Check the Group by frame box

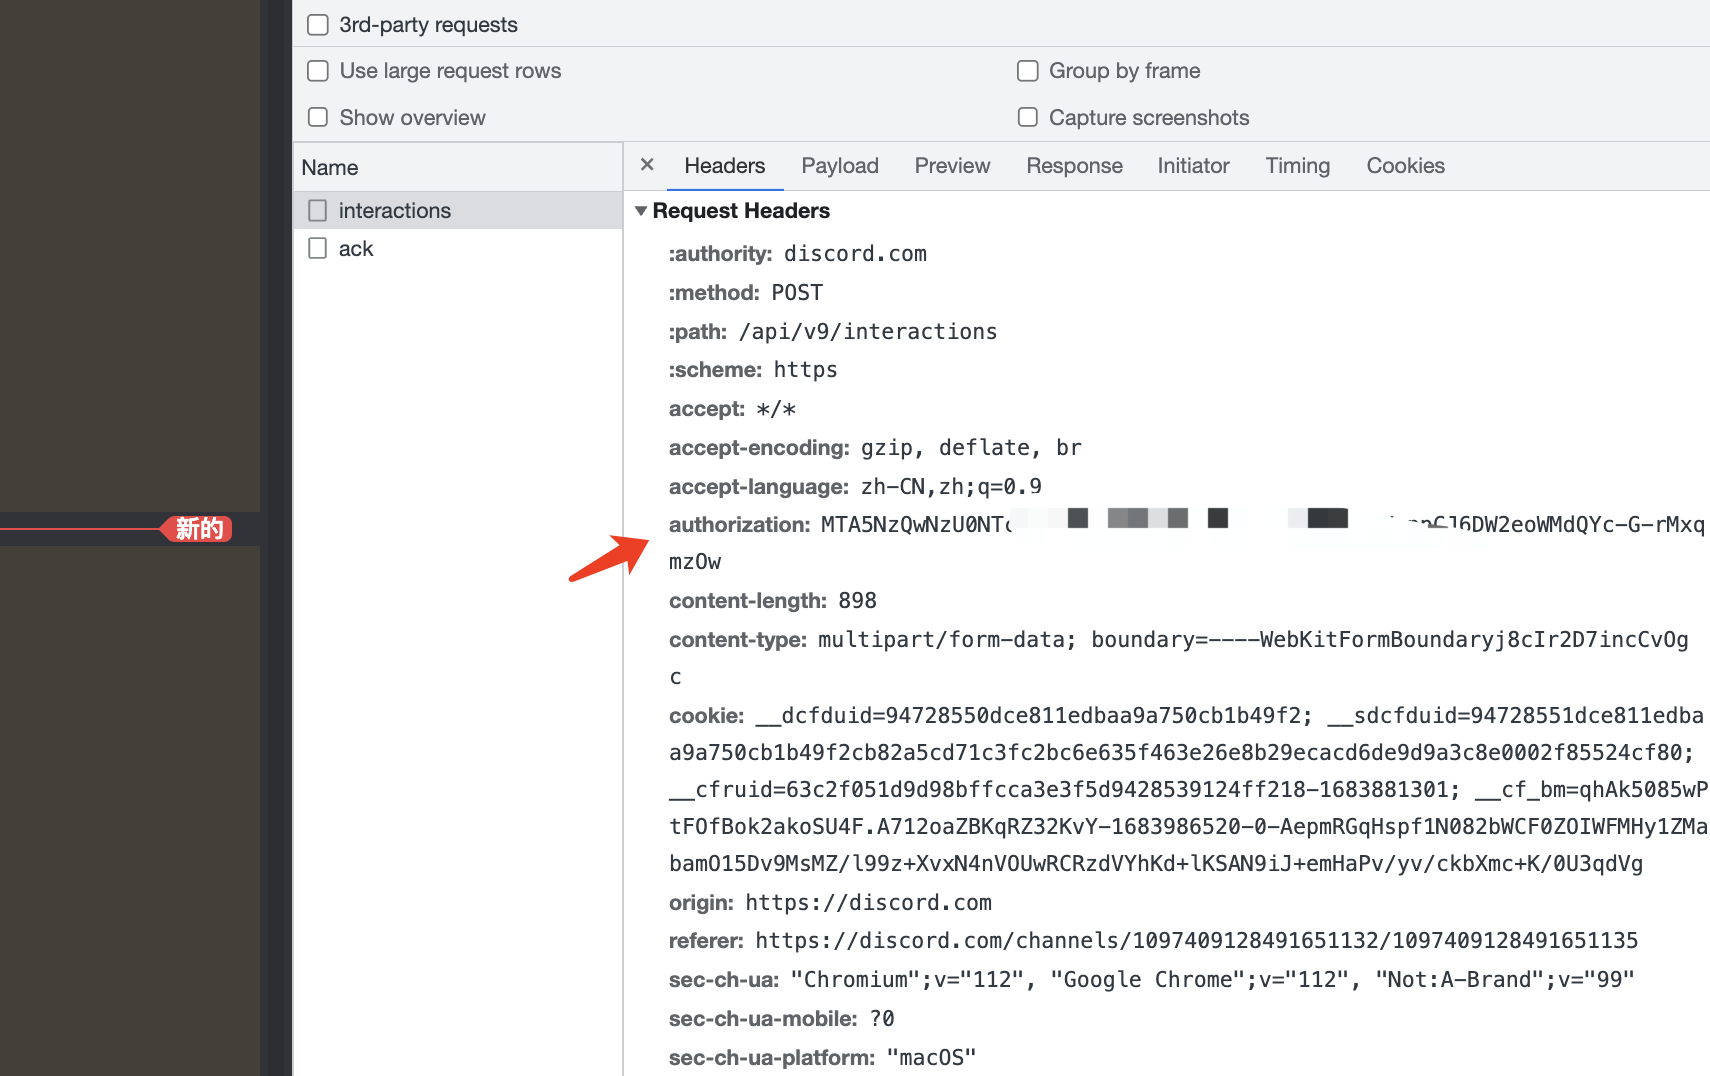(1027, 71)
